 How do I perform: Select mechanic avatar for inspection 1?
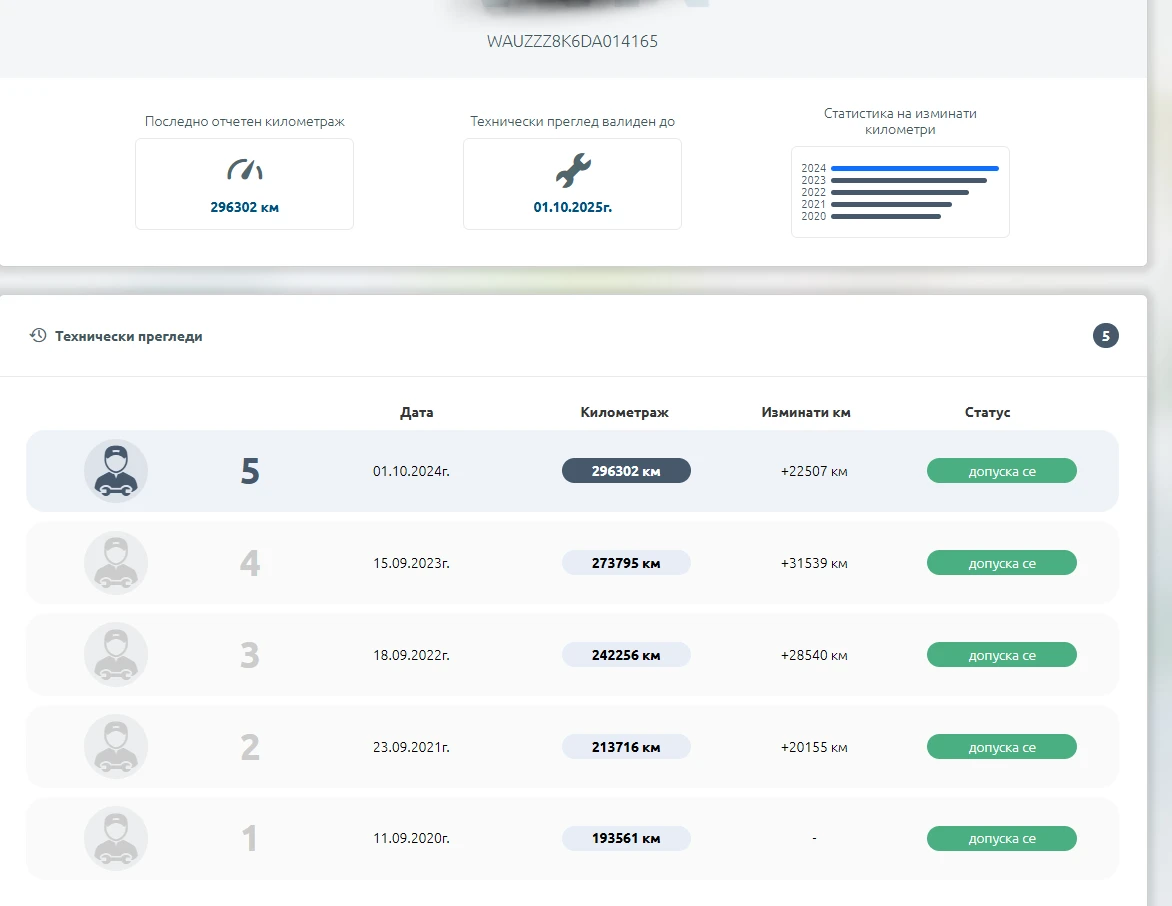pos(116,838)
